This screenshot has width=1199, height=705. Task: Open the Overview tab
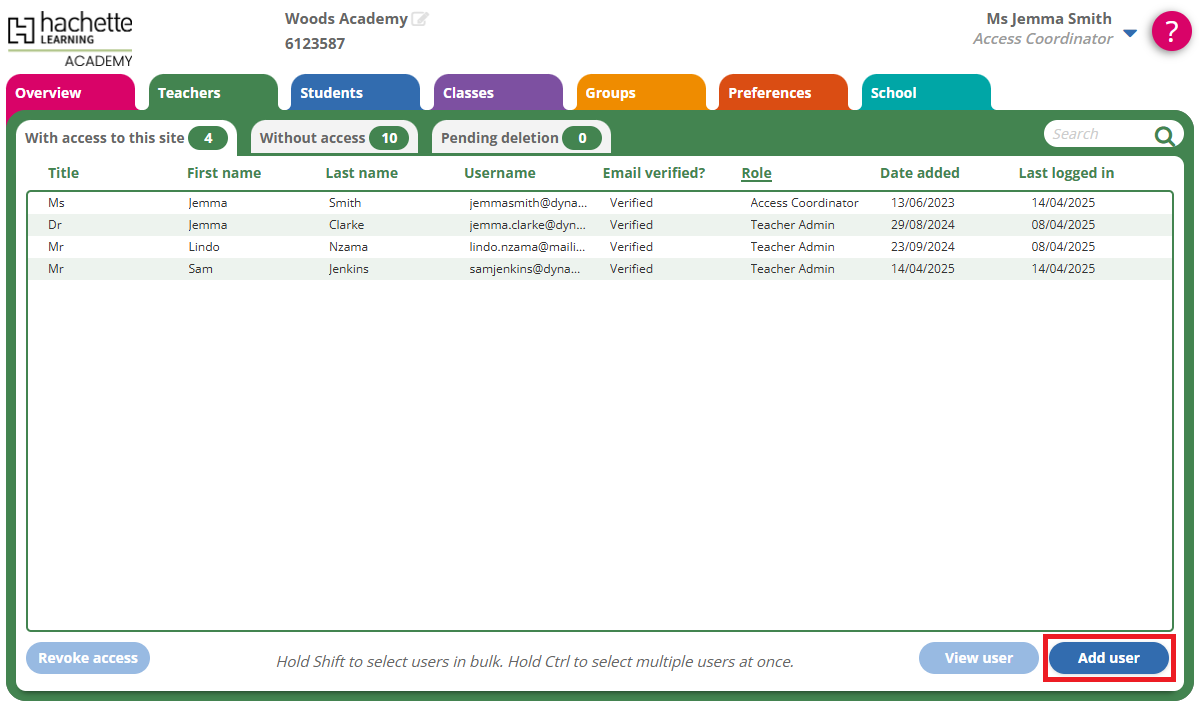69,93
